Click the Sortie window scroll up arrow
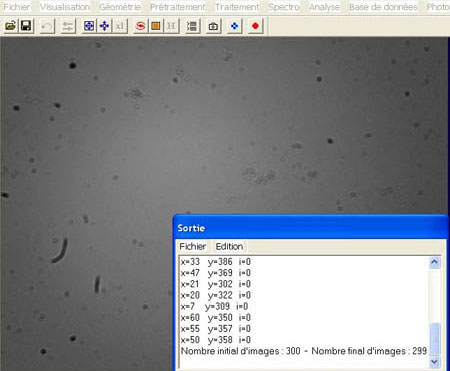Screen dimensions: 450x371 (434, 262)
